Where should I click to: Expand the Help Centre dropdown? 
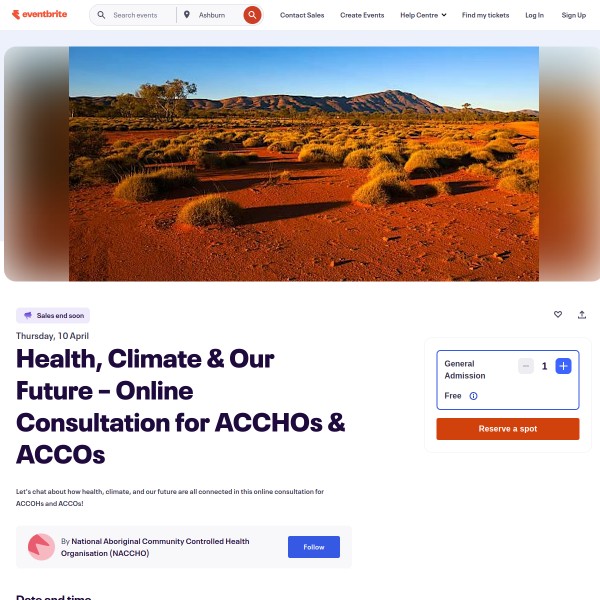423,15
